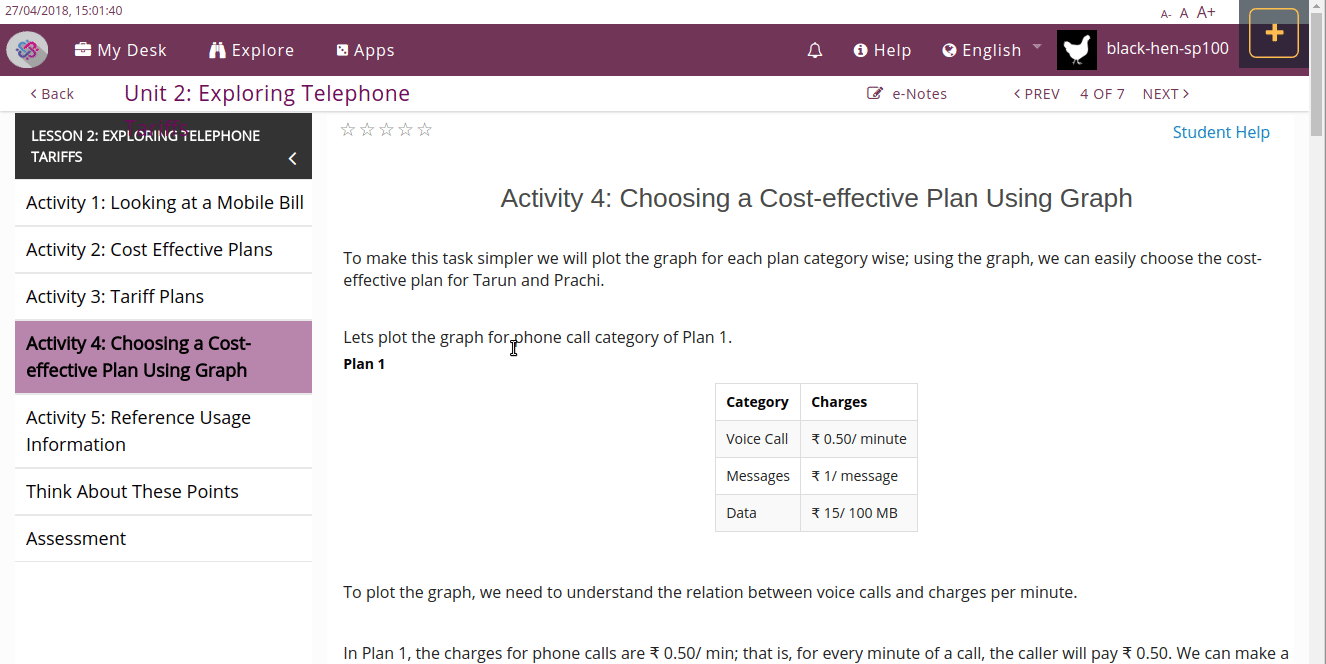This screenshot has width=1326, height=664.
Task: Collapse the Lesson 2 sidebar chevron
Action: point(292,158)
